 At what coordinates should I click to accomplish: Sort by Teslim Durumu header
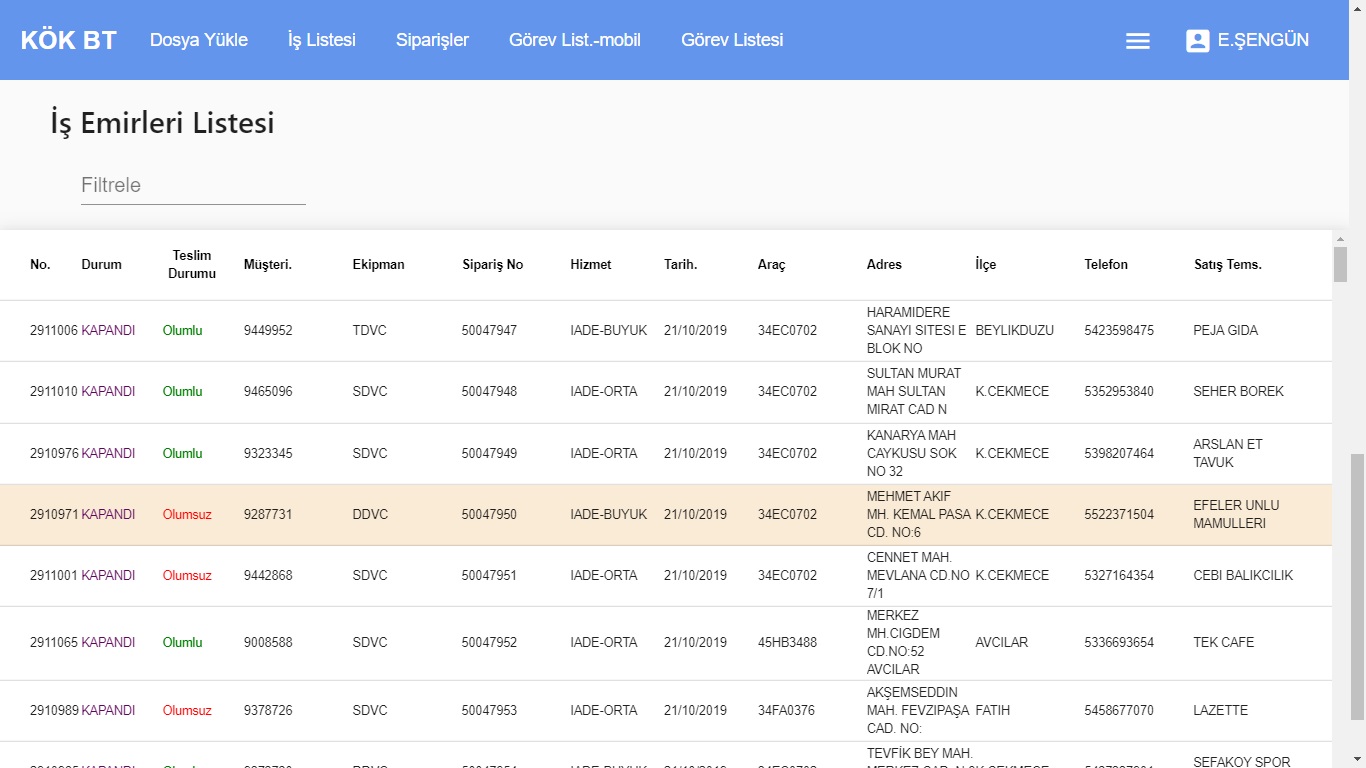(192, 265)
